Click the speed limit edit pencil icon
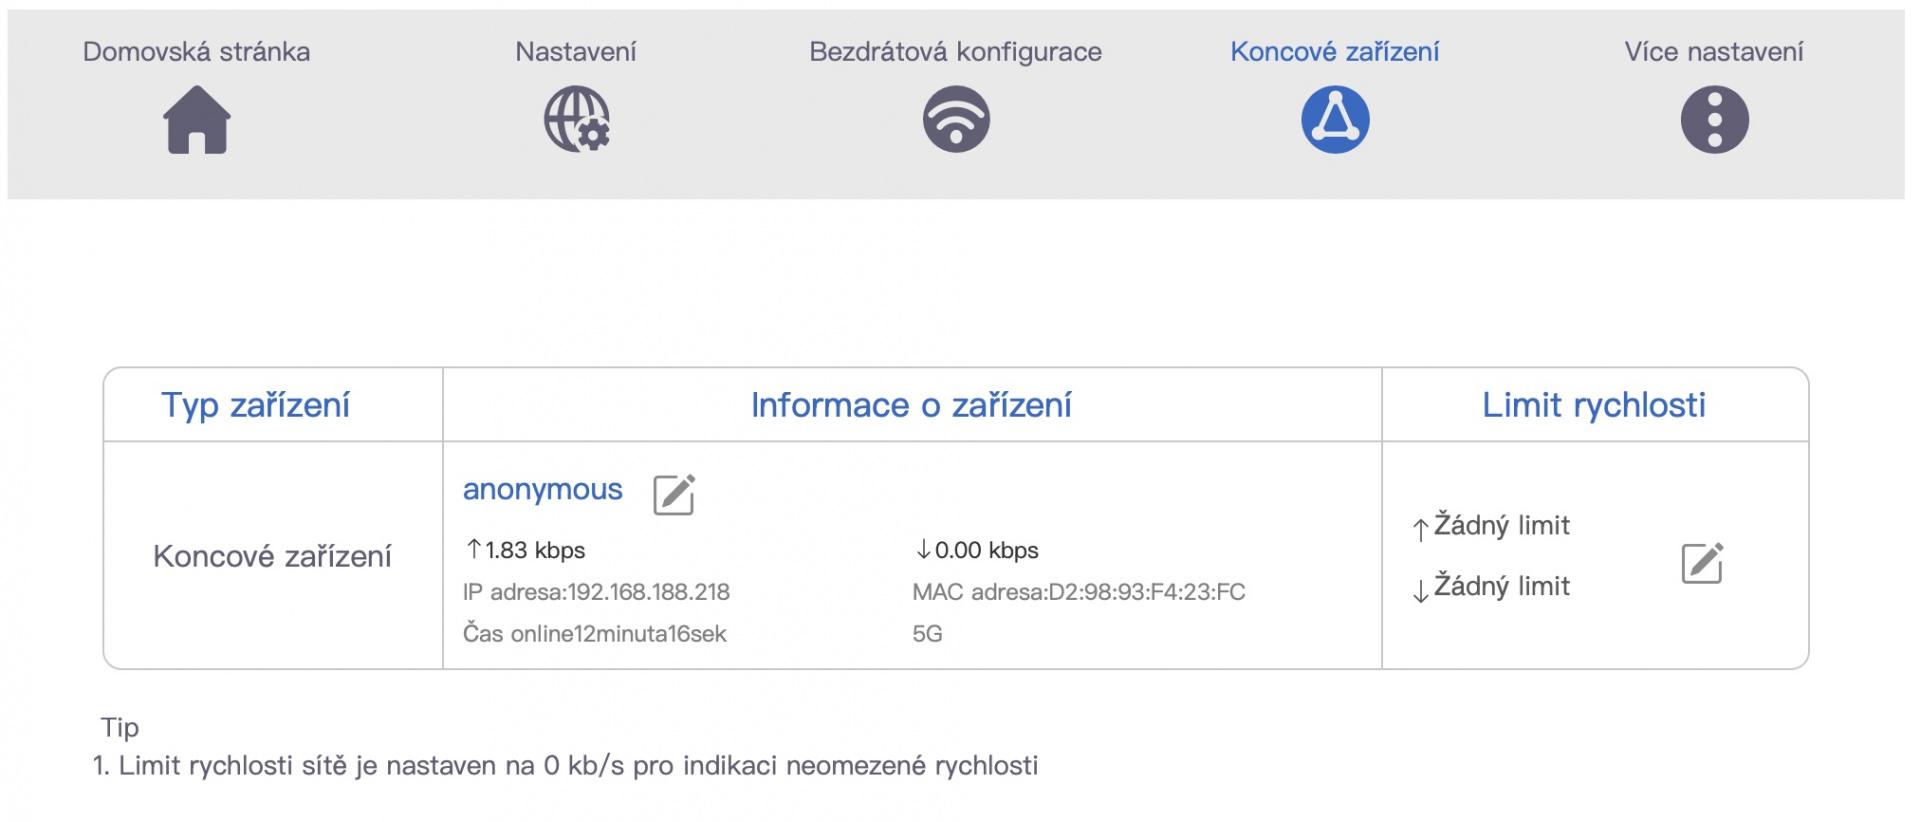 point(1702,563)
